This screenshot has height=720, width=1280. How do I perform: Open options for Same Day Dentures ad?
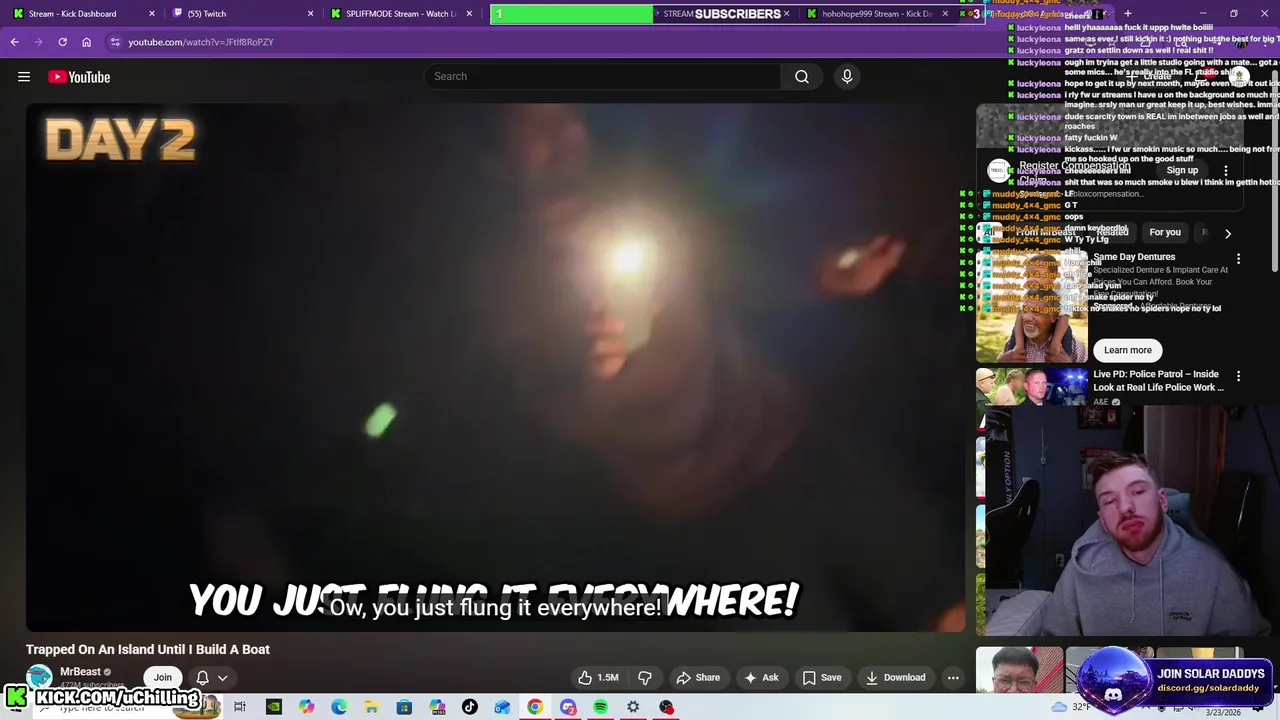pos(1238,259)
